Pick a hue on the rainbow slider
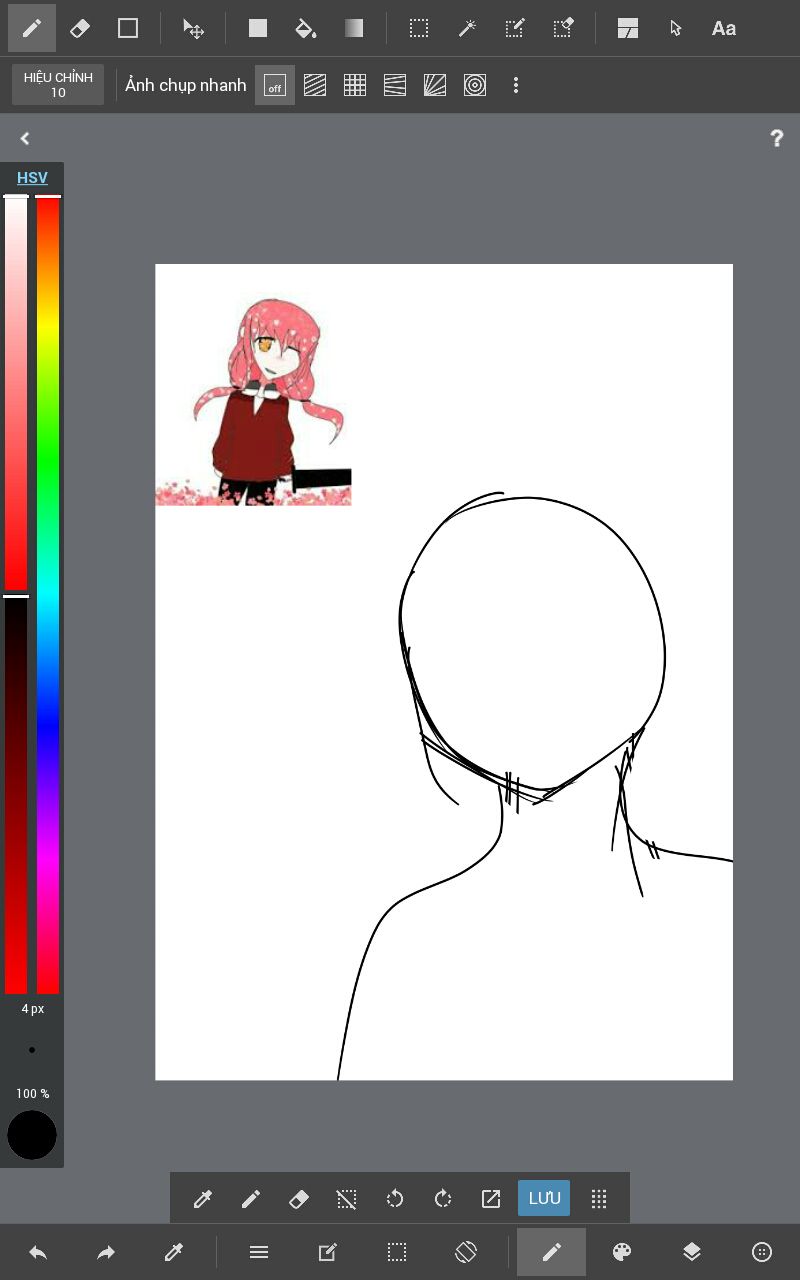Screen dimensions: 800x1280 click(x=48, y=594)
